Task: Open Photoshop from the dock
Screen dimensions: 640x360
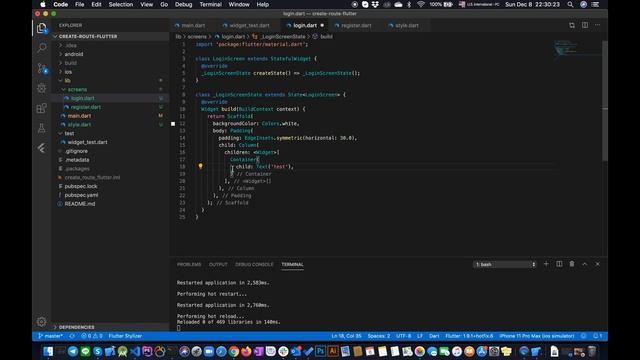Action: (x=320, y=351)
